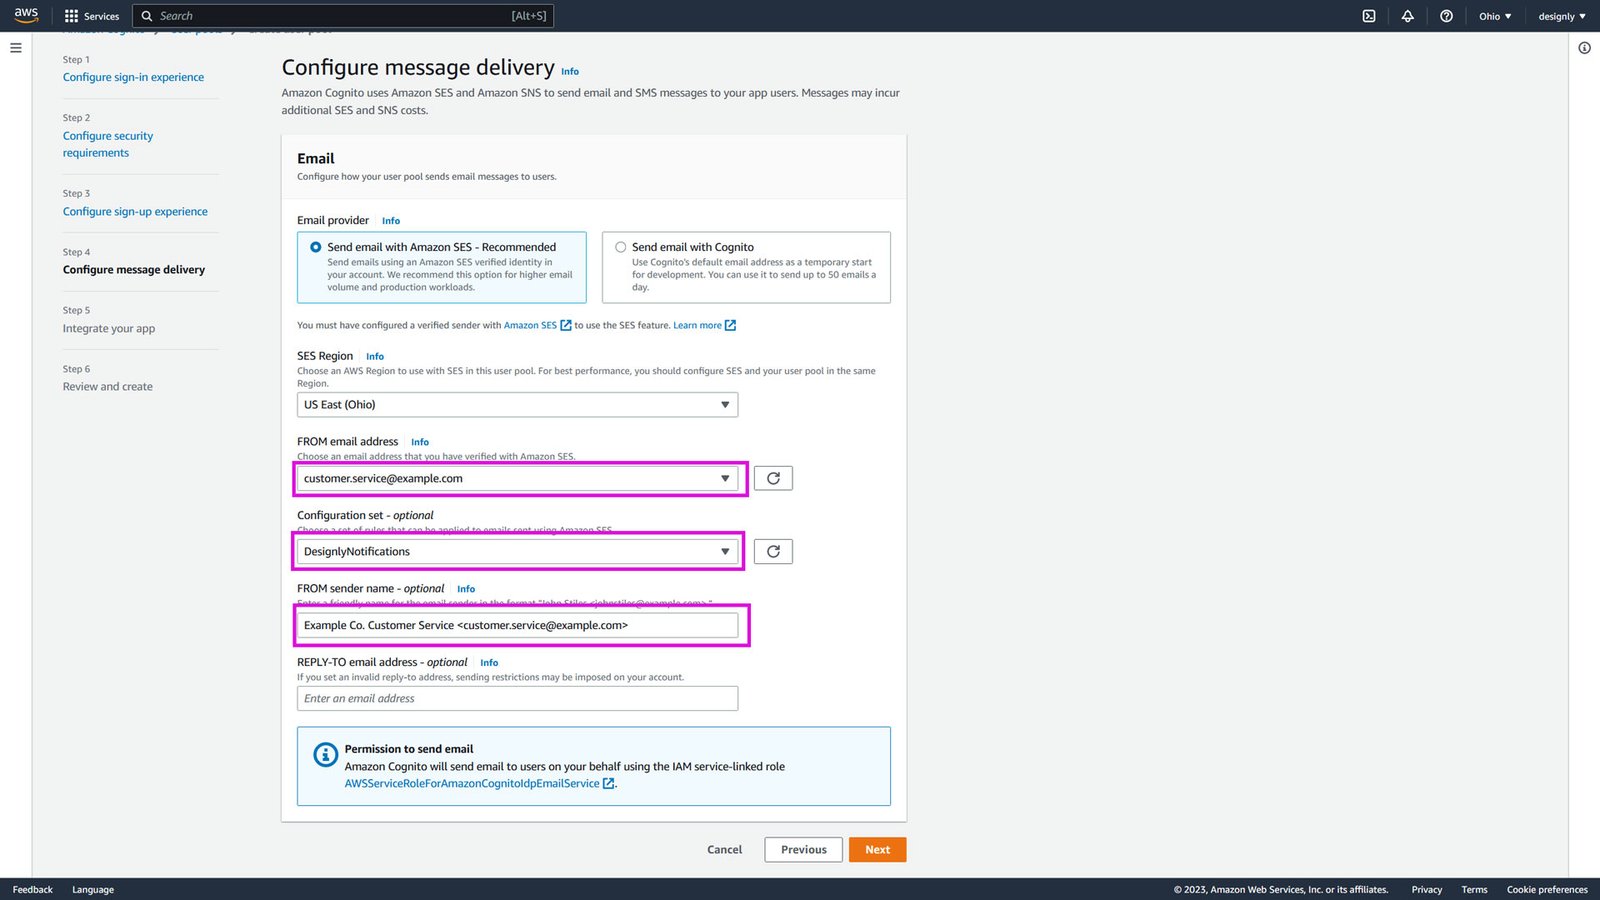Open the side navigation hamburger menu
Image resolution: width=1600 pixels, height=900 pixels.
coord(15,47)
